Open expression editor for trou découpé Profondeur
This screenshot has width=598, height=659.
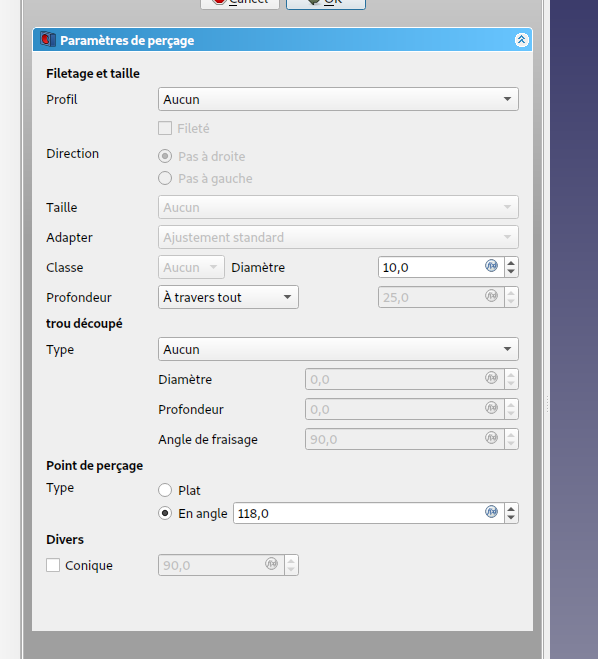(491, 408)
